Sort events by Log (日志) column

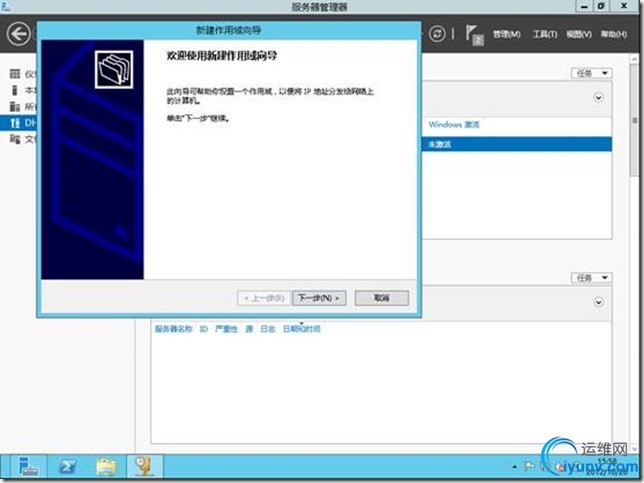point(268,329)
